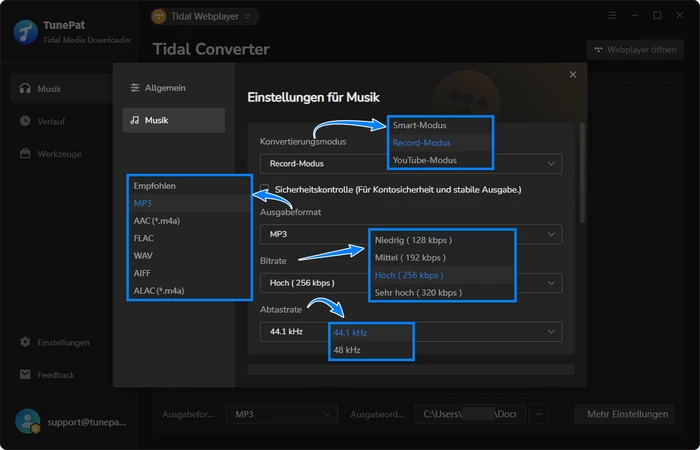Click the Webplayer öffnen button
The width and height of the screenshot is (700, 450).
click(x=635, y=50)
